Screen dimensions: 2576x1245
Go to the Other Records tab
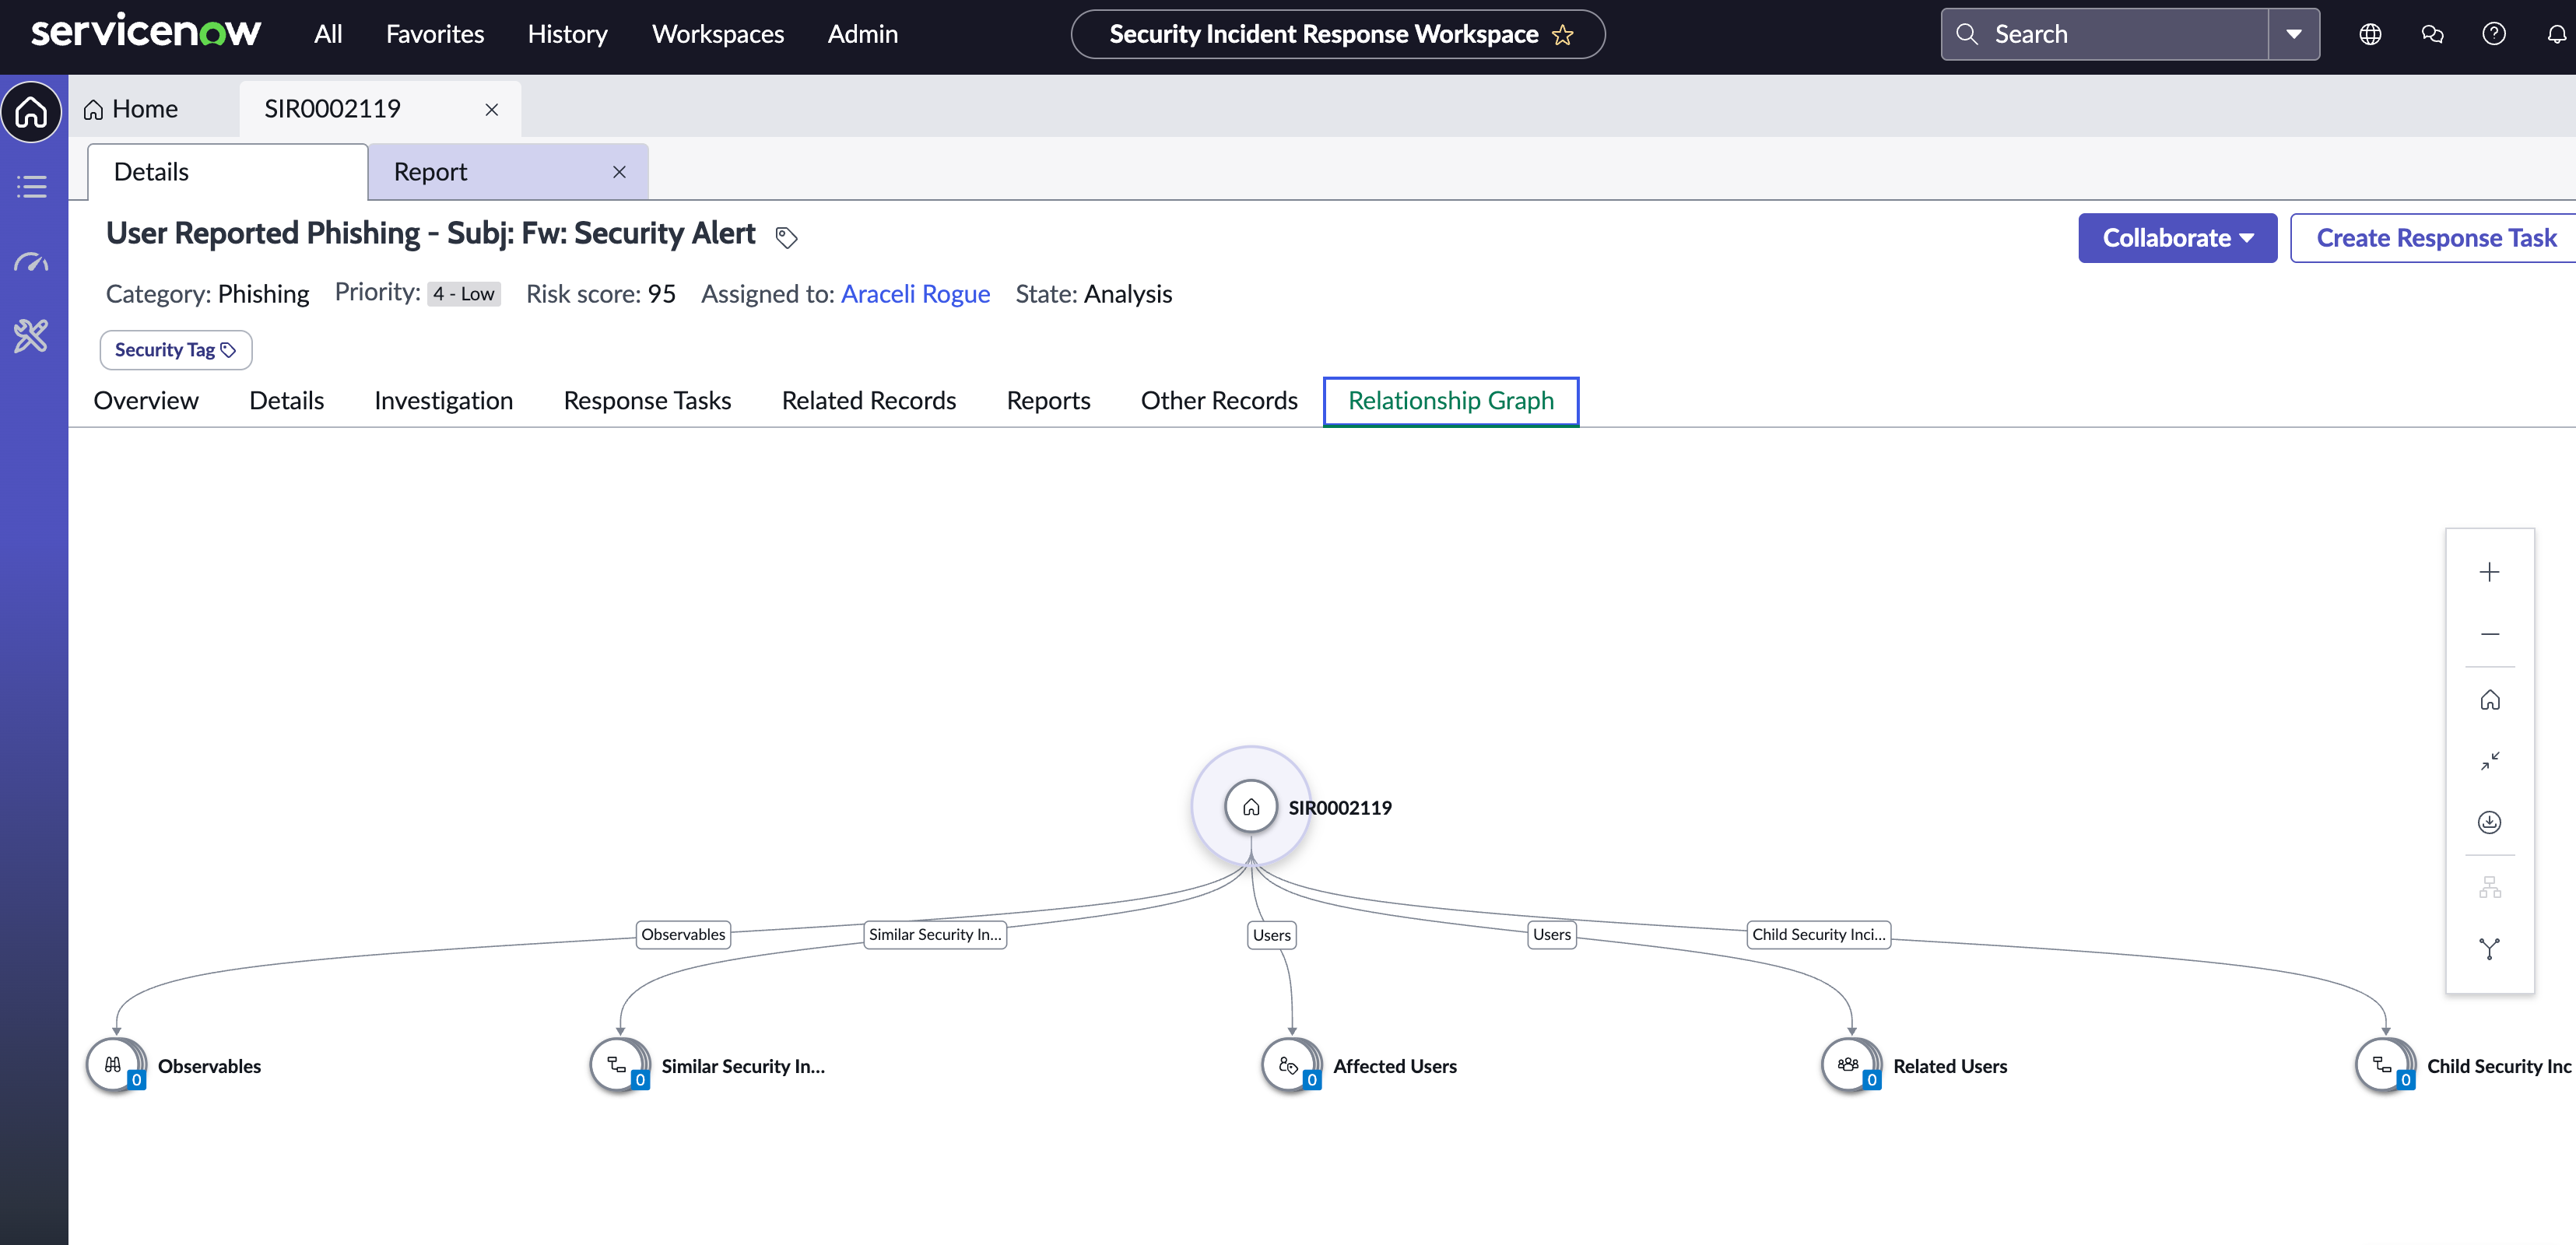[x=1219, y=400]
